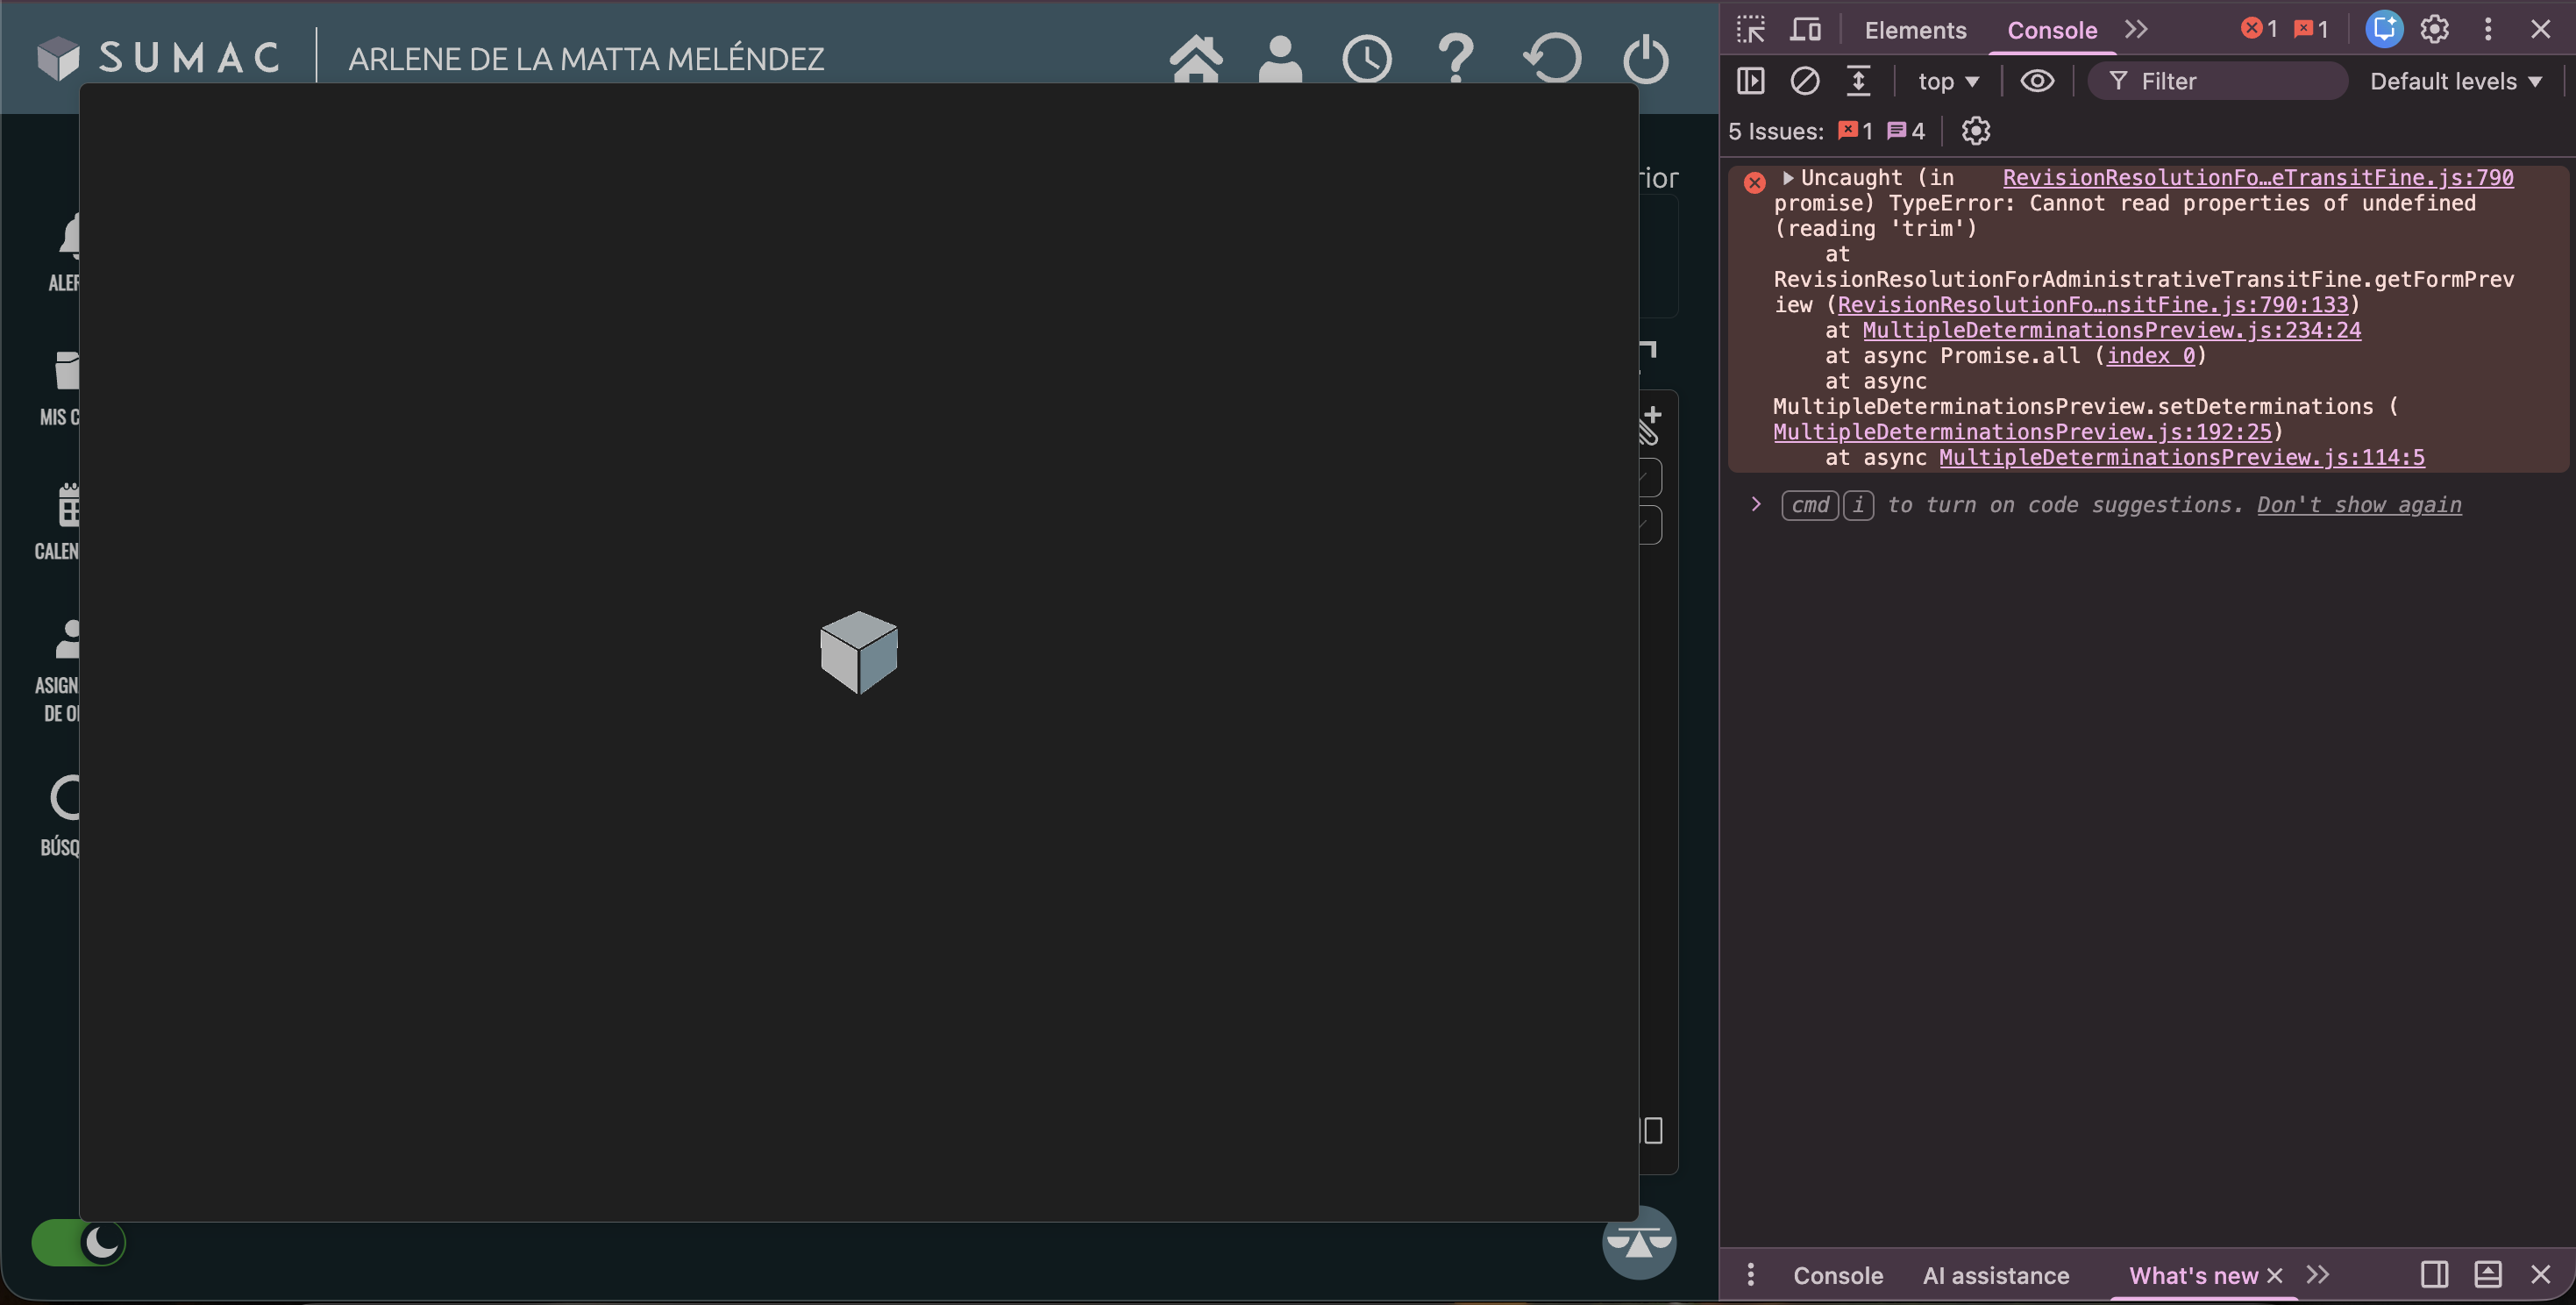Click the power logout icon

1645,59
